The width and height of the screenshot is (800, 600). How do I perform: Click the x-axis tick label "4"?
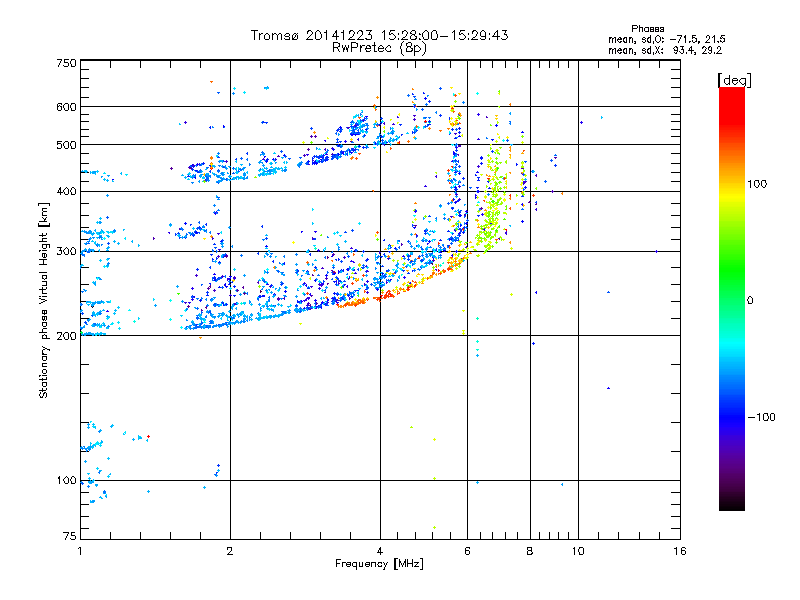(380, 551)
